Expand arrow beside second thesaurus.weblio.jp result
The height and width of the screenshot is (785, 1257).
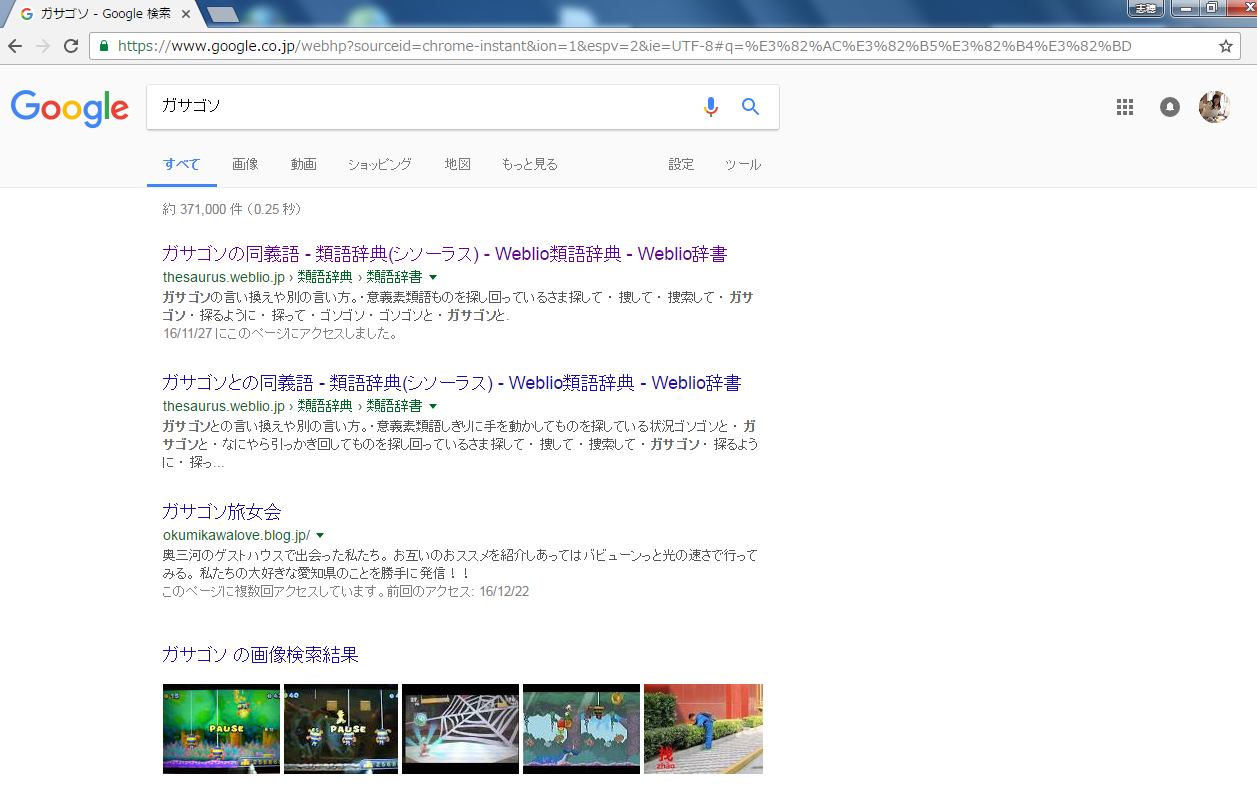(x=433, y=406)
